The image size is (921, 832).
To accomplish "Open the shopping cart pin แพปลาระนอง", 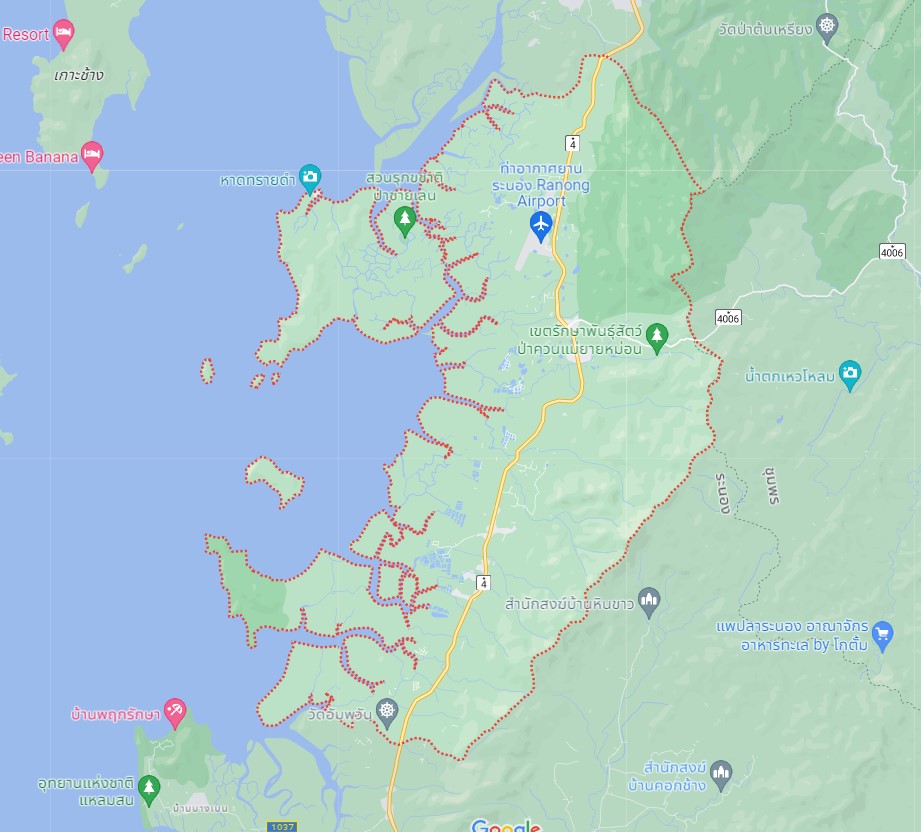I will point(882,636).
